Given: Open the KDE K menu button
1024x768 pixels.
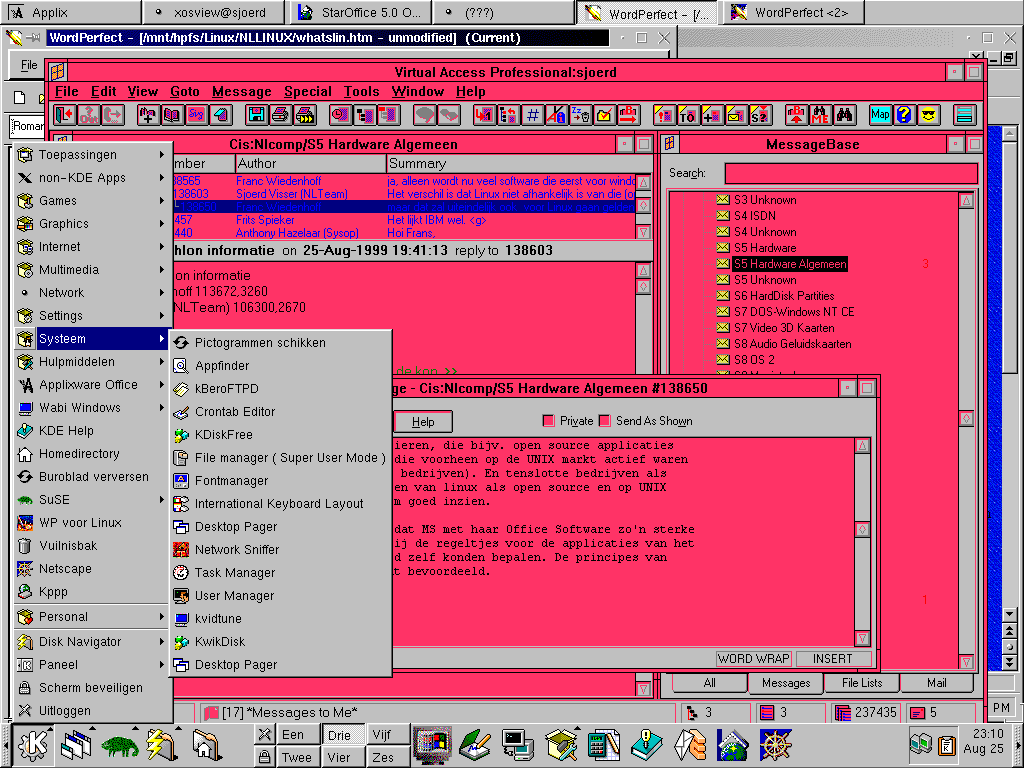Looking at the screenshot, I should pyautogui.click(x=33, y=745).
